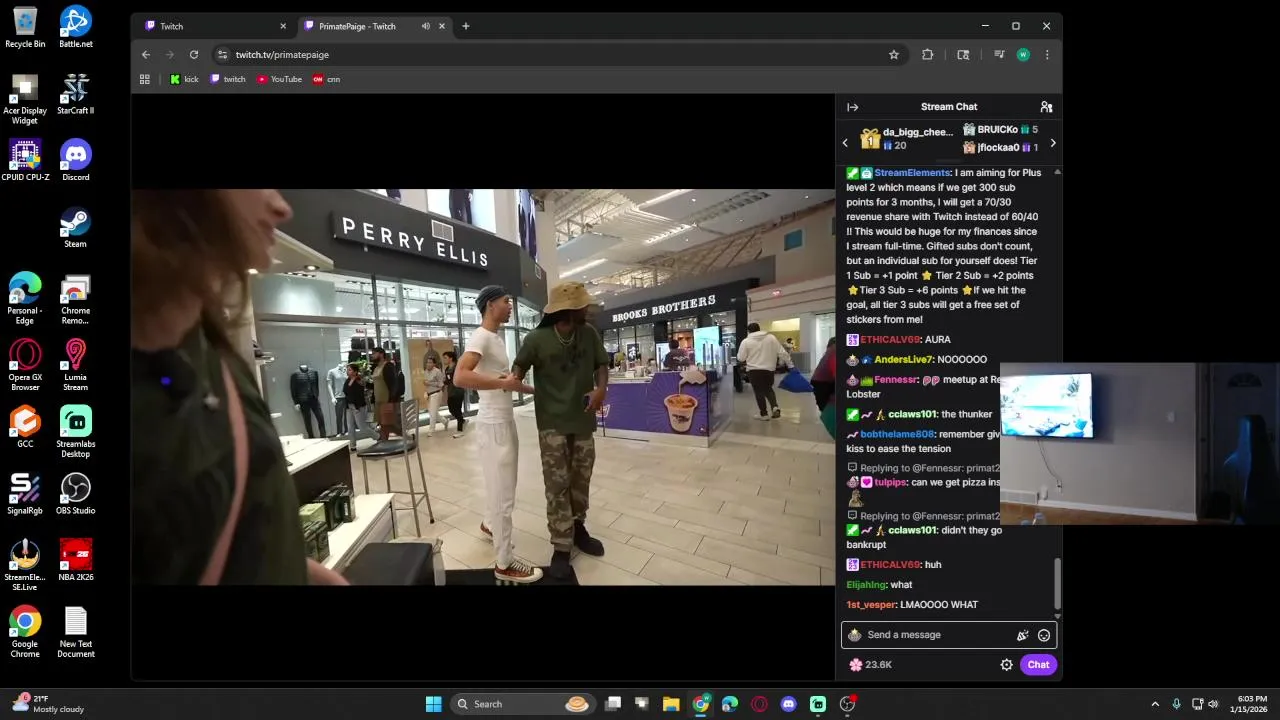Viewport: 1280px width, 720px height.
Task: Open da_bigg_chee top gifter entry
Action: [x=907, y=138]
